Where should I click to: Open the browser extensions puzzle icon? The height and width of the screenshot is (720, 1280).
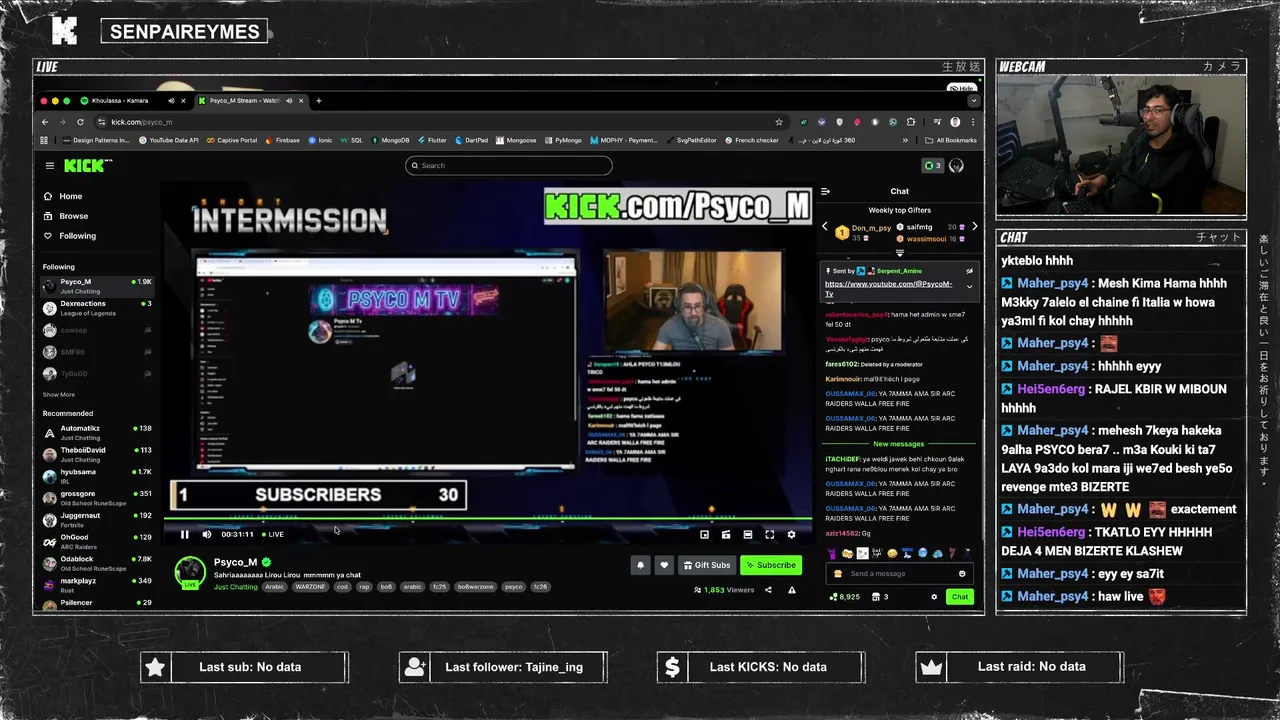point(910,122)
